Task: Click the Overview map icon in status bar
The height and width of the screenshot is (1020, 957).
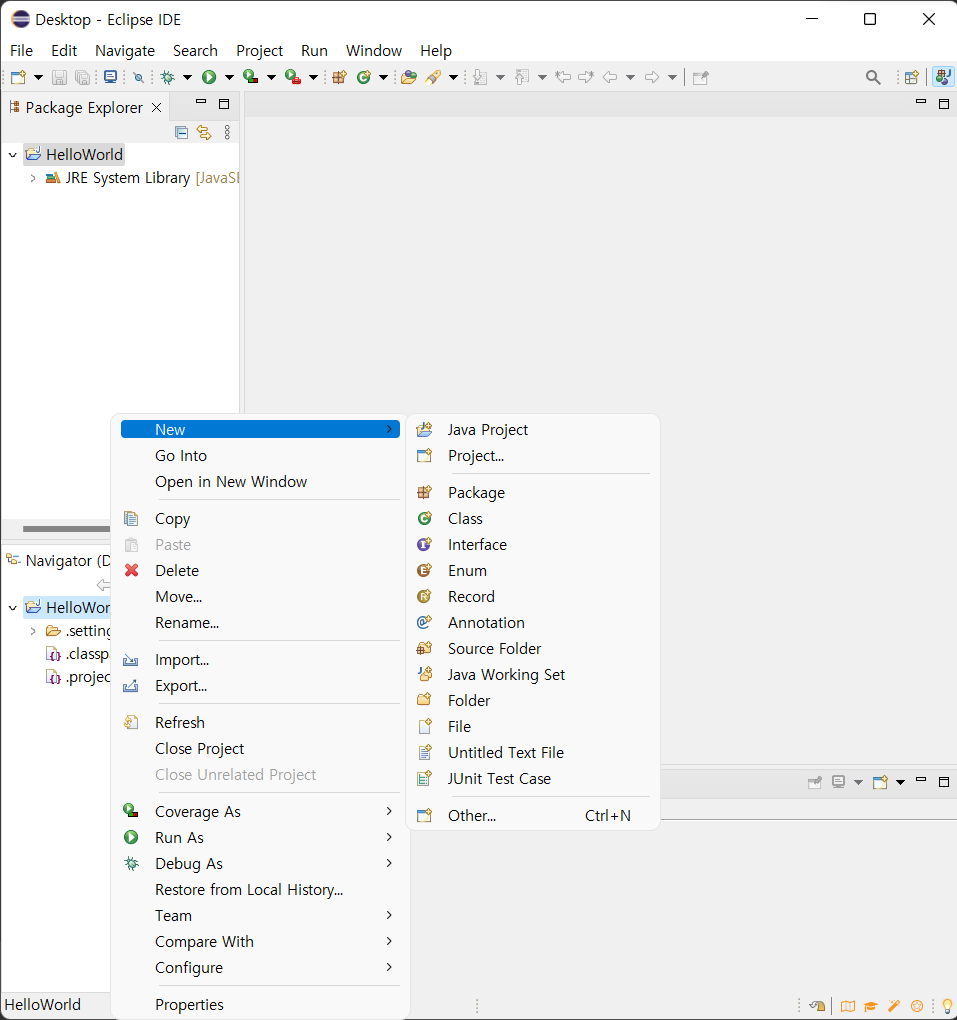Action: pos(848,1006)
